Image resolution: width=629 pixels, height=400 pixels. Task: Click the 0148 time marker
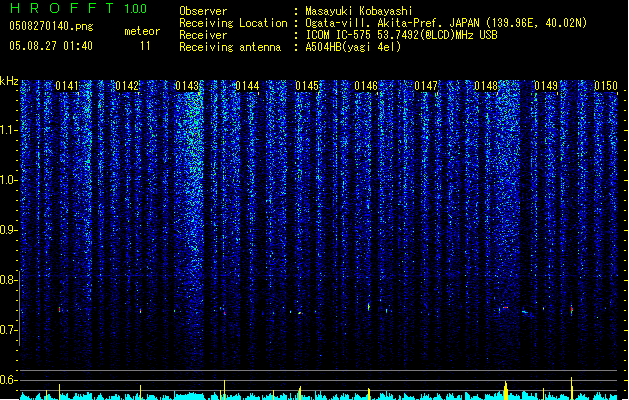point(486,86)
